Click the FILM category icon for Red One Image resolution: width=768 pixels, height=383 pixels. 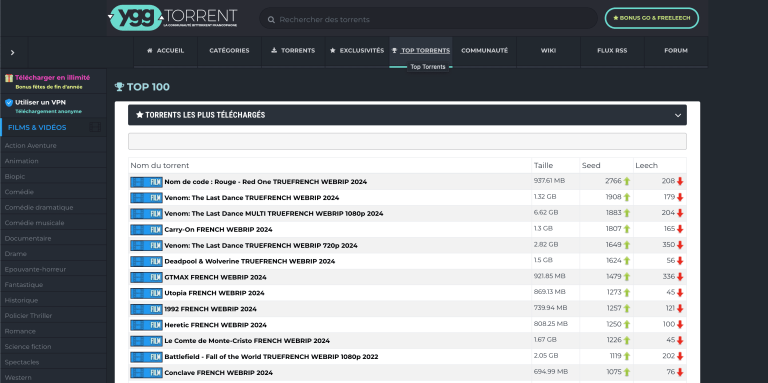[146, 182]
